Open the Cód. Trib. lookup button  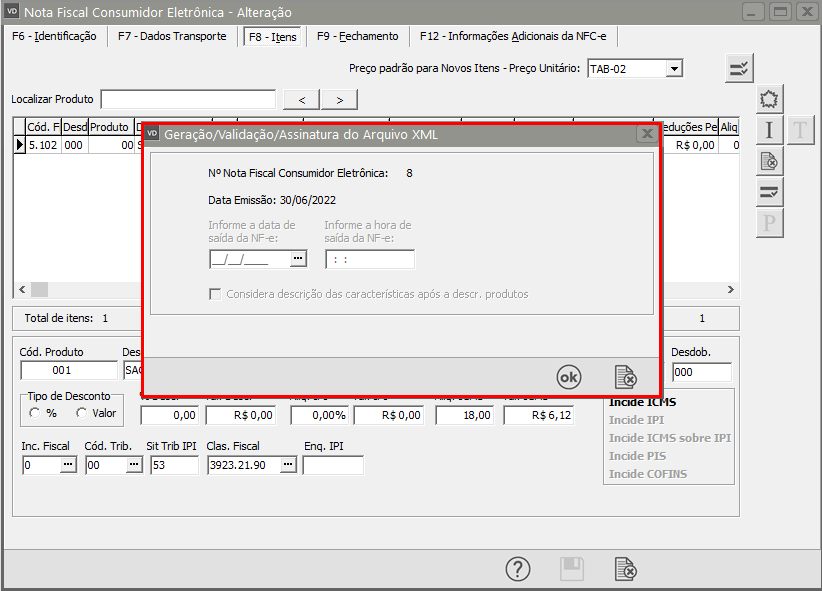[134, 465]
